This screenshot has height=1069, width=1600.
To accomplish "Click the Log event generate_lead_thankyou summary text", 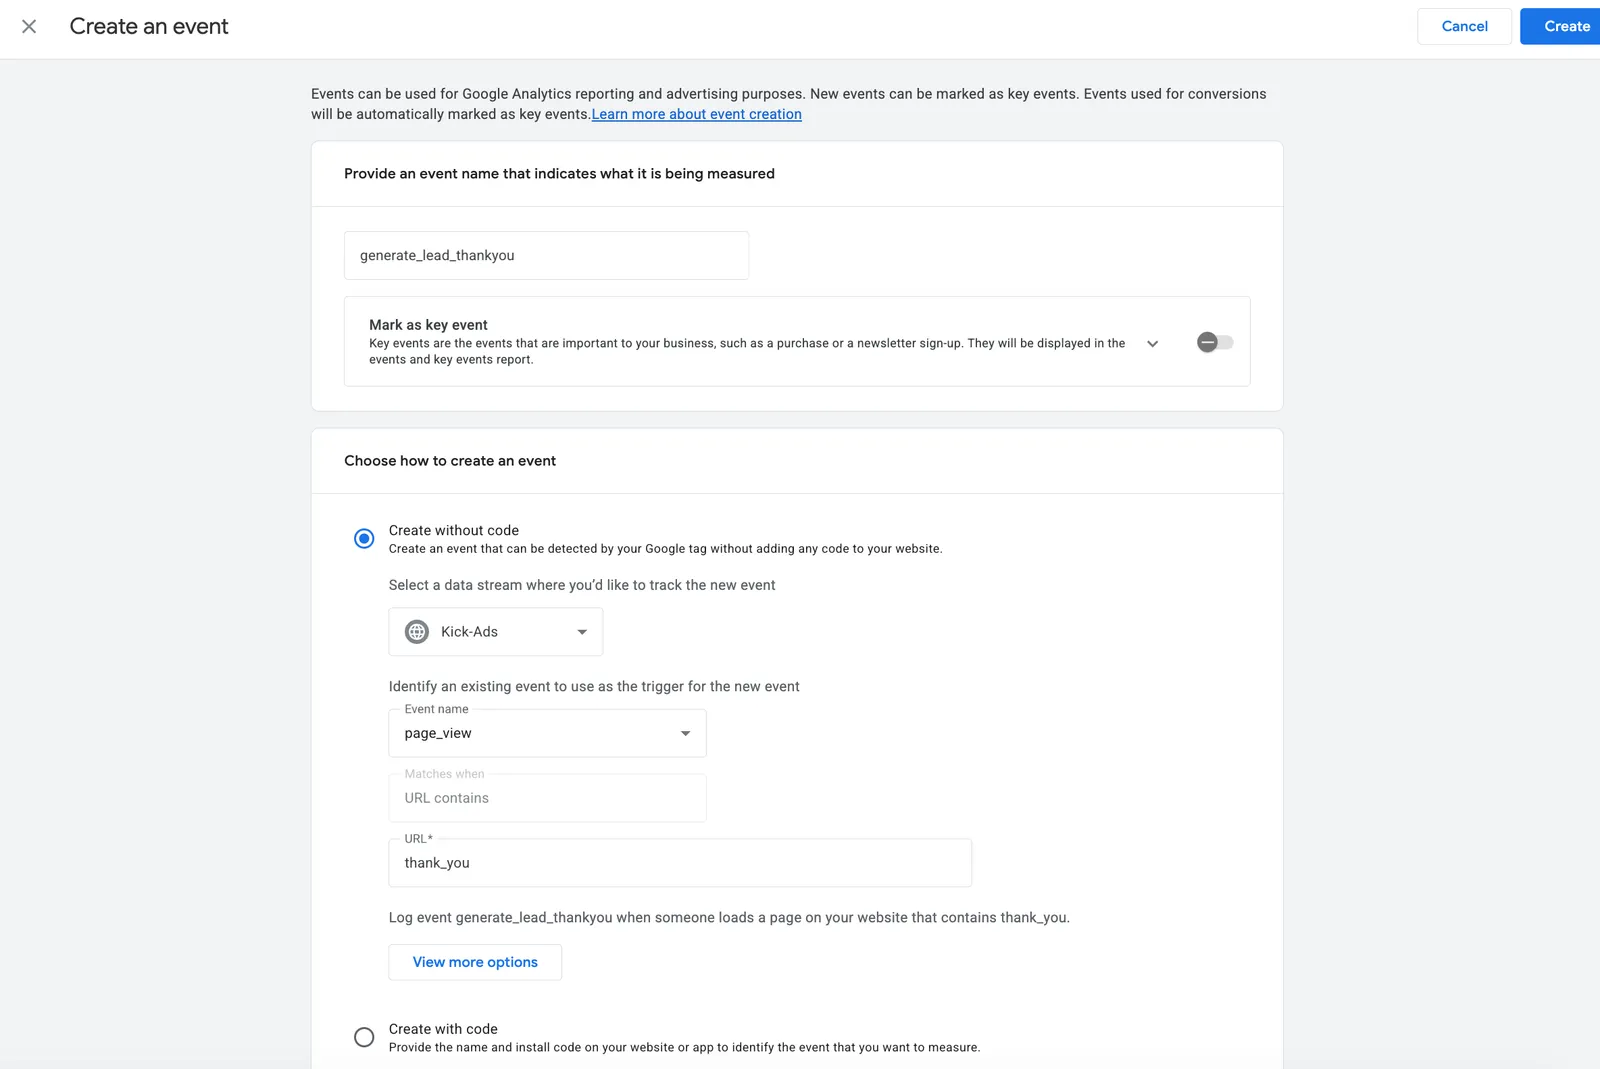I will click(x=729, y=918).
